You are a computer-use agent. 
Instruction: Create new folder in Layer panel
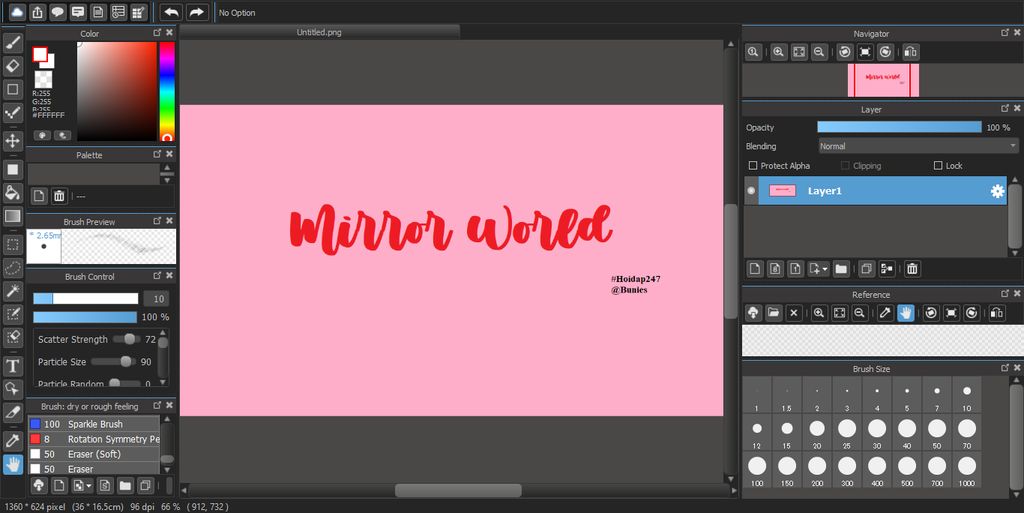841,268
